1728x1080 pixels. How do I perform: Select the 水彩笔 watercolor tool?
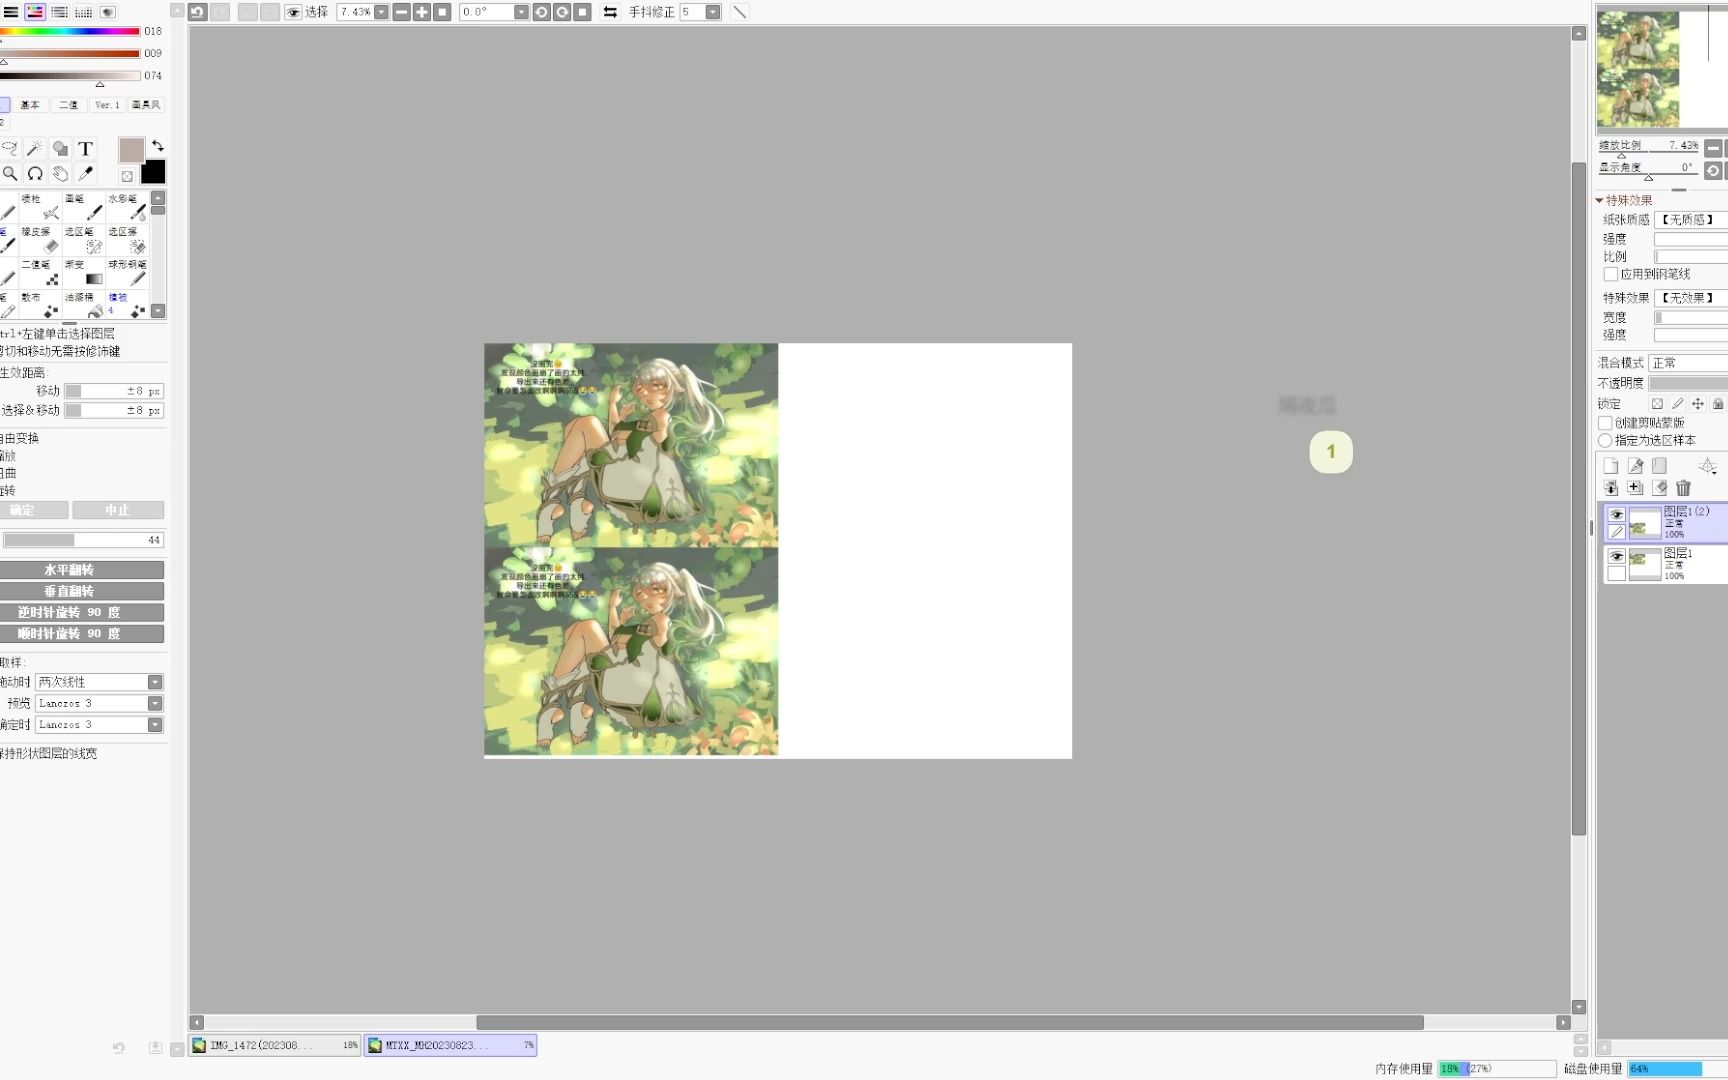(127, 207)
